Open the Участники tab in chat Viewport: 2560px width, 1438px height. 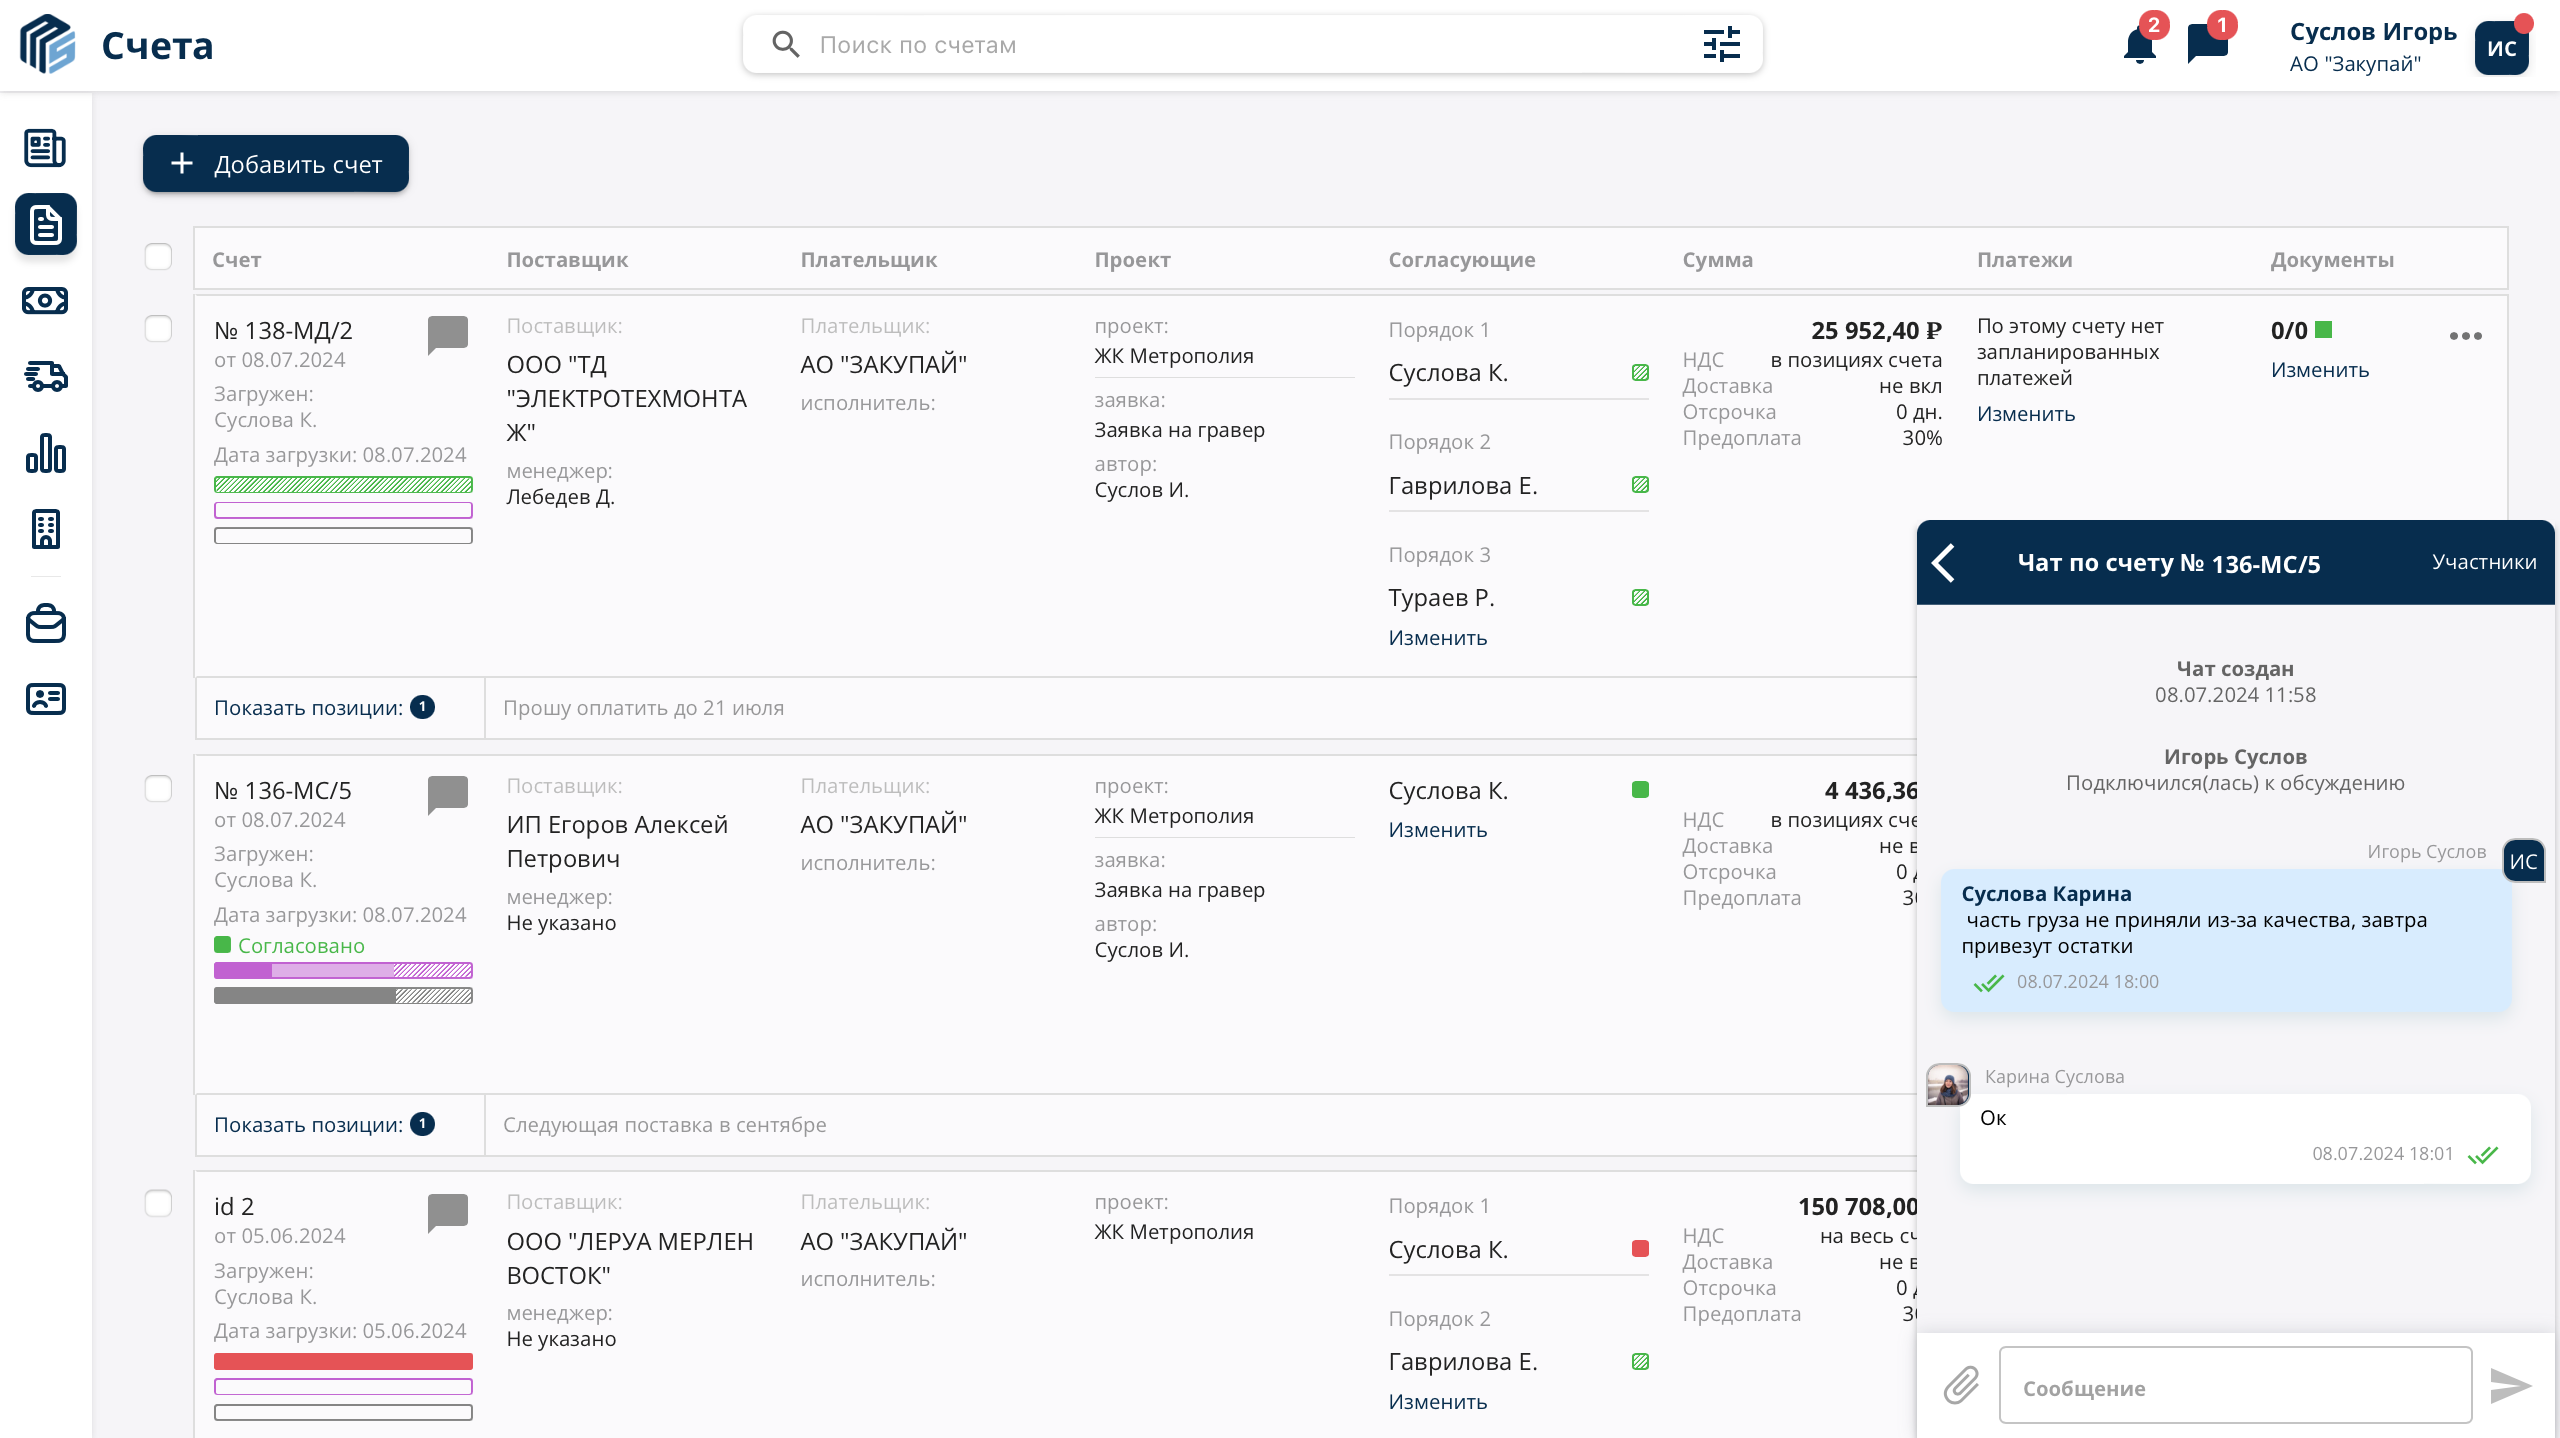[2484, 562]
